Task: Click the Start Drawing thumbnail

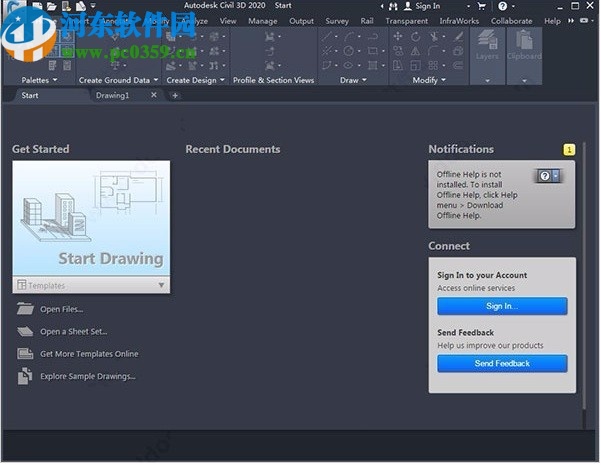Action: click(91, 218)
